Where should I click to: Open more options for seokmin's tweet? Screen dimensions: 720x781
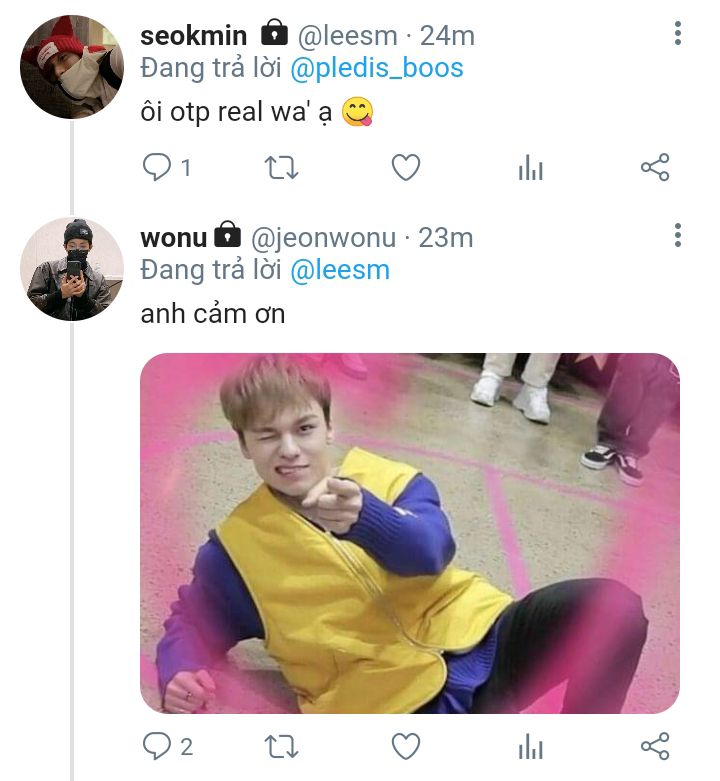[x=678, y=35]
